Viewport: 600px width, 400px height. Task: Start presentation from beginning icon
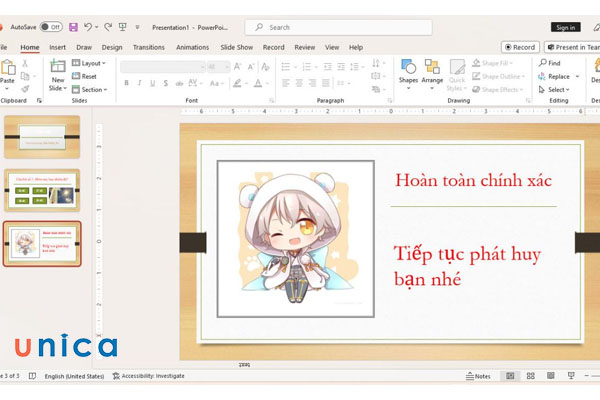click(123, 26)
